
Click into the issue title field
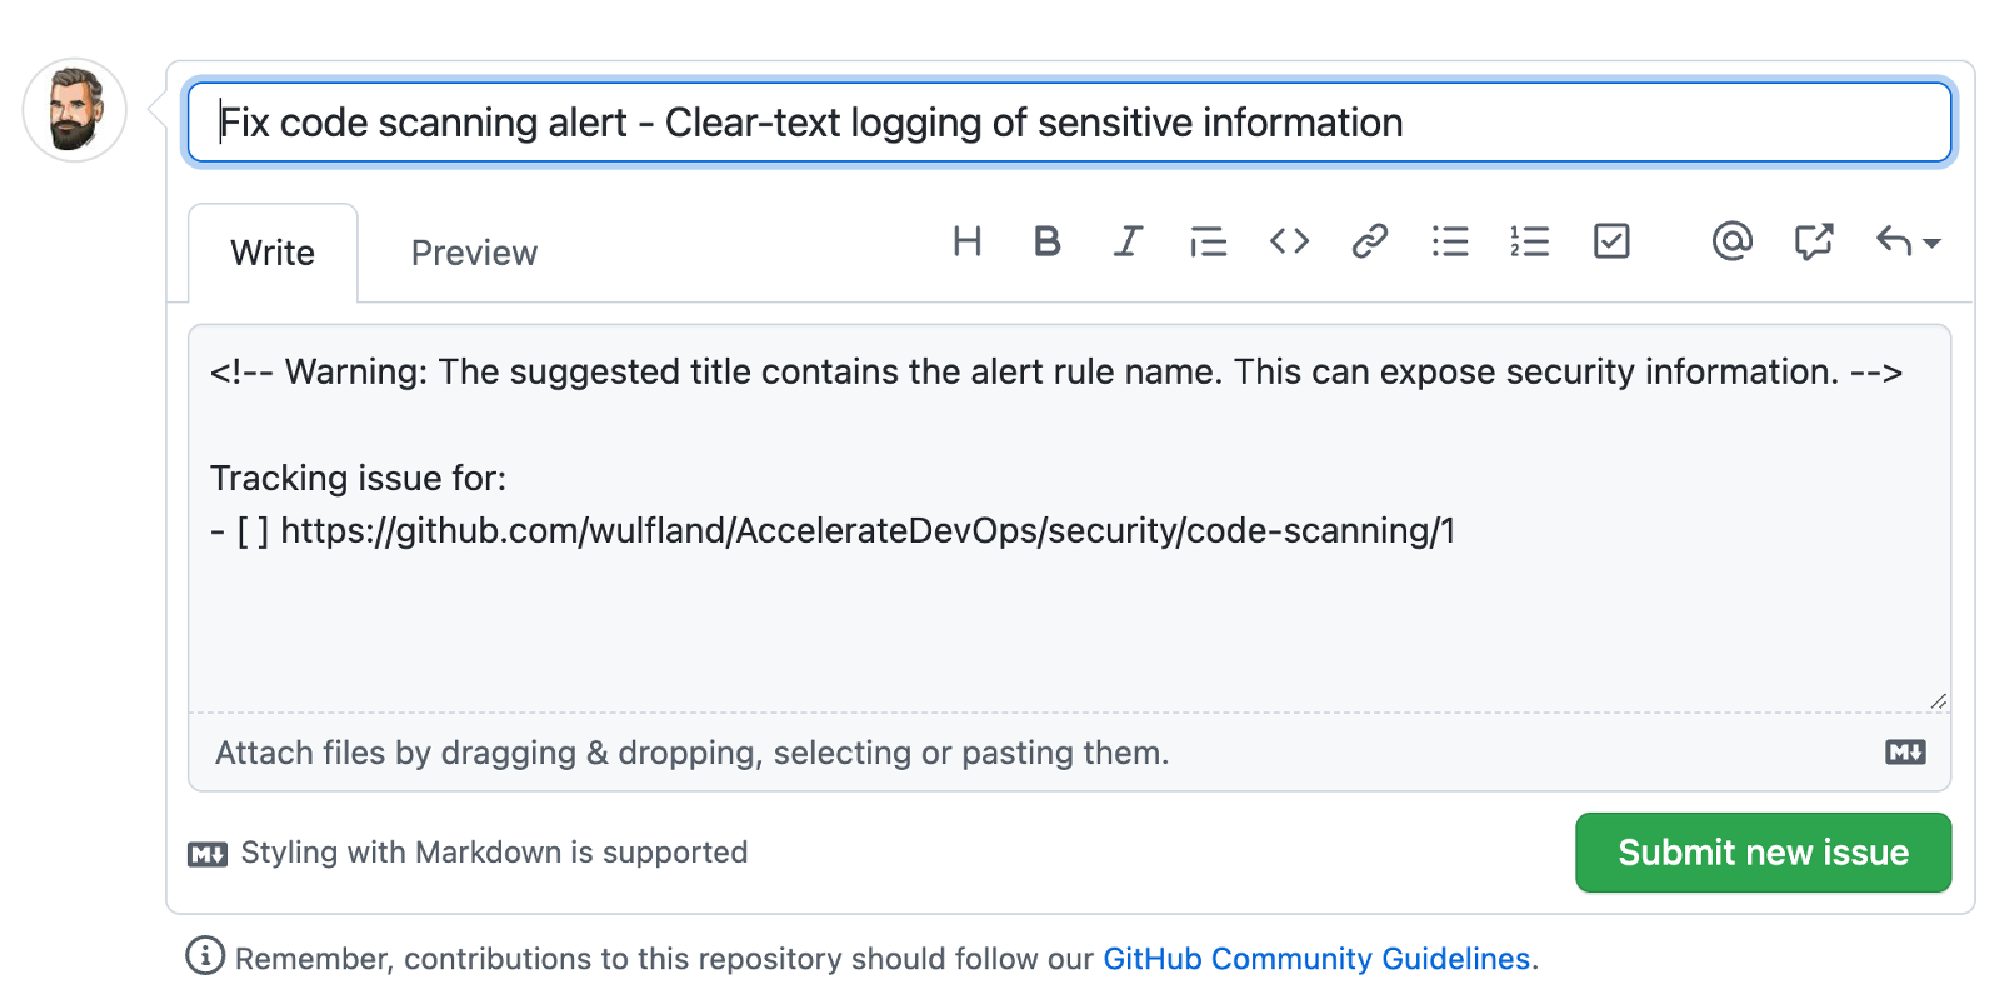point(1069,122)
